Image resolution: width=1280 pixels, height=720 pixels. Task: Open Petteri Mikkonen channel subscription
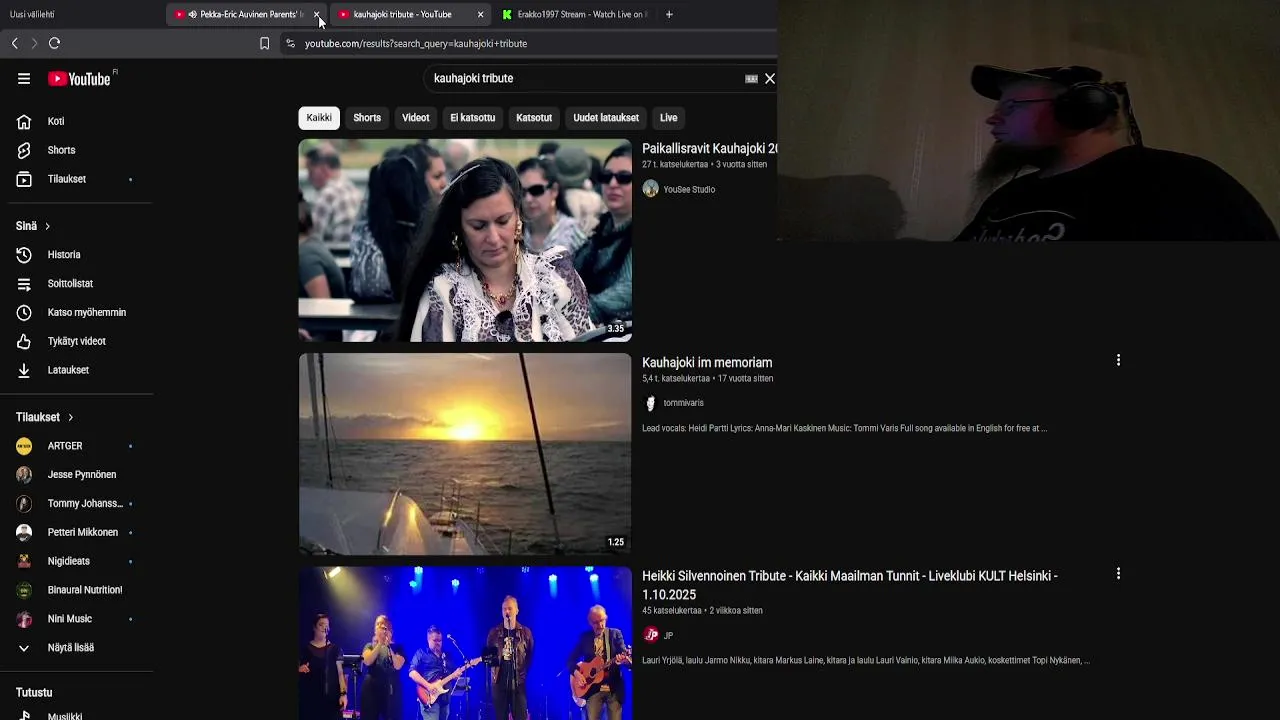(77, 533)
